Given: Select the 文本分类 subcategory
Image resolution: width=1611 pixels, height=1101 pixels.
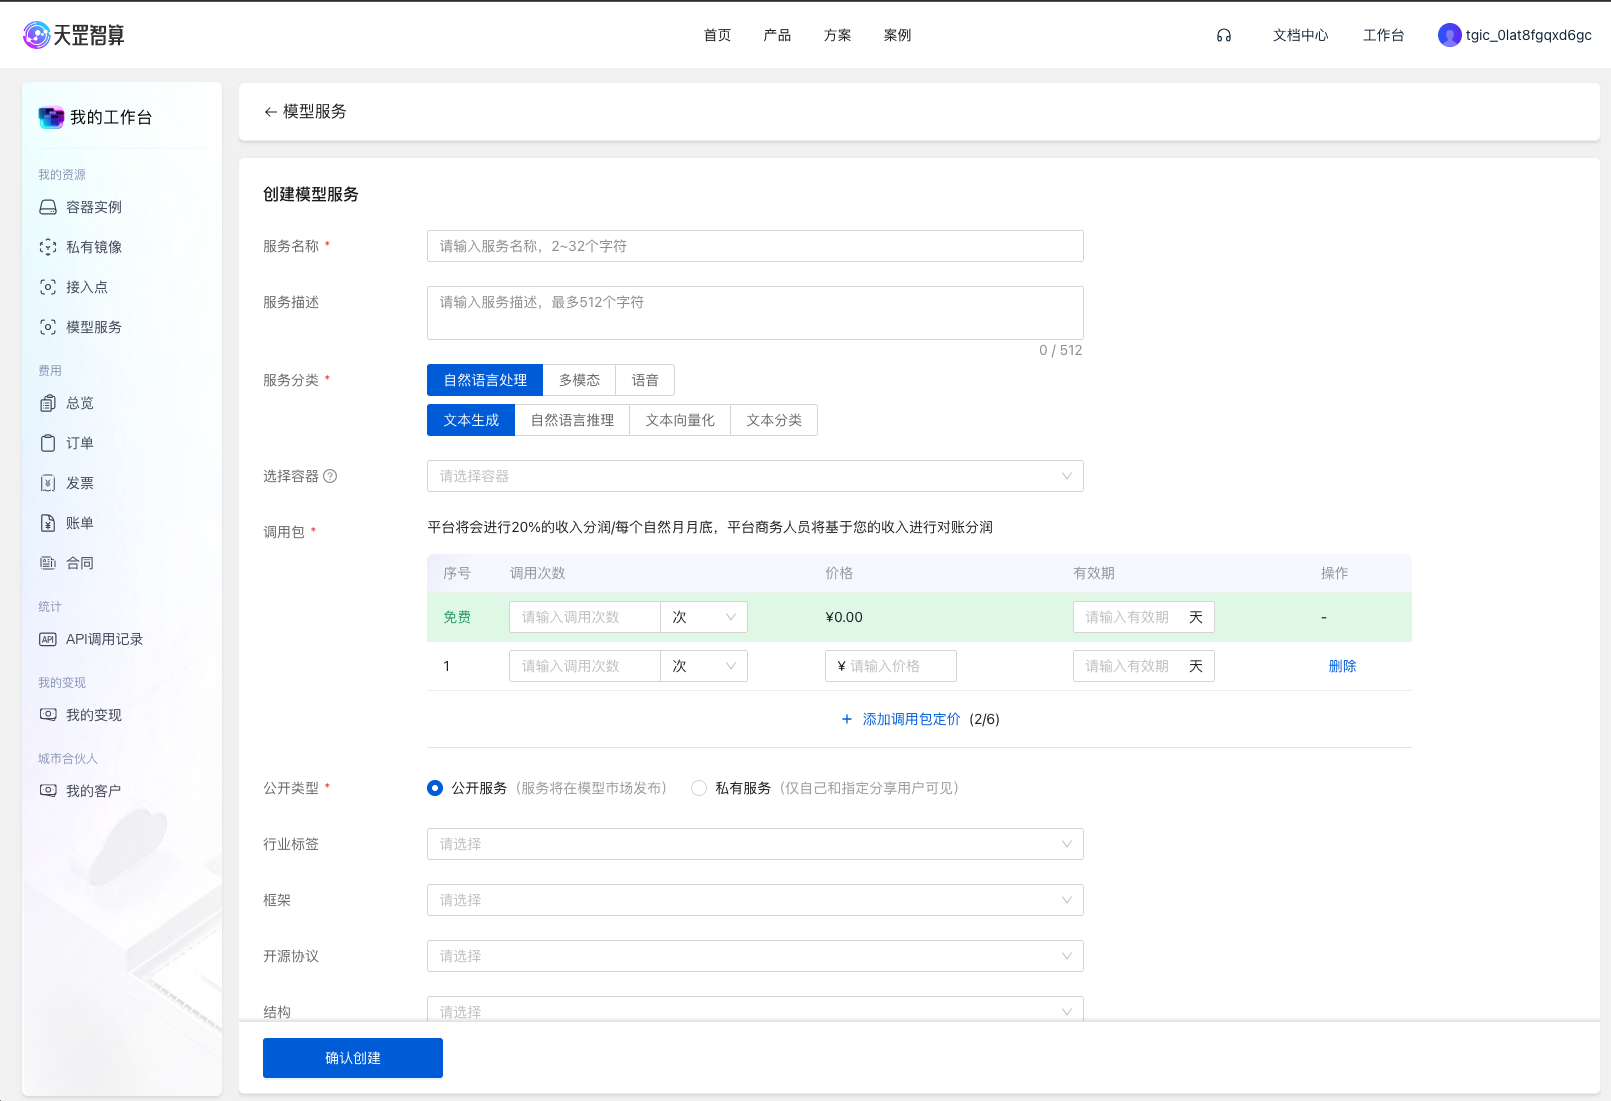Looking at the screenshot, I should [774, 420].
